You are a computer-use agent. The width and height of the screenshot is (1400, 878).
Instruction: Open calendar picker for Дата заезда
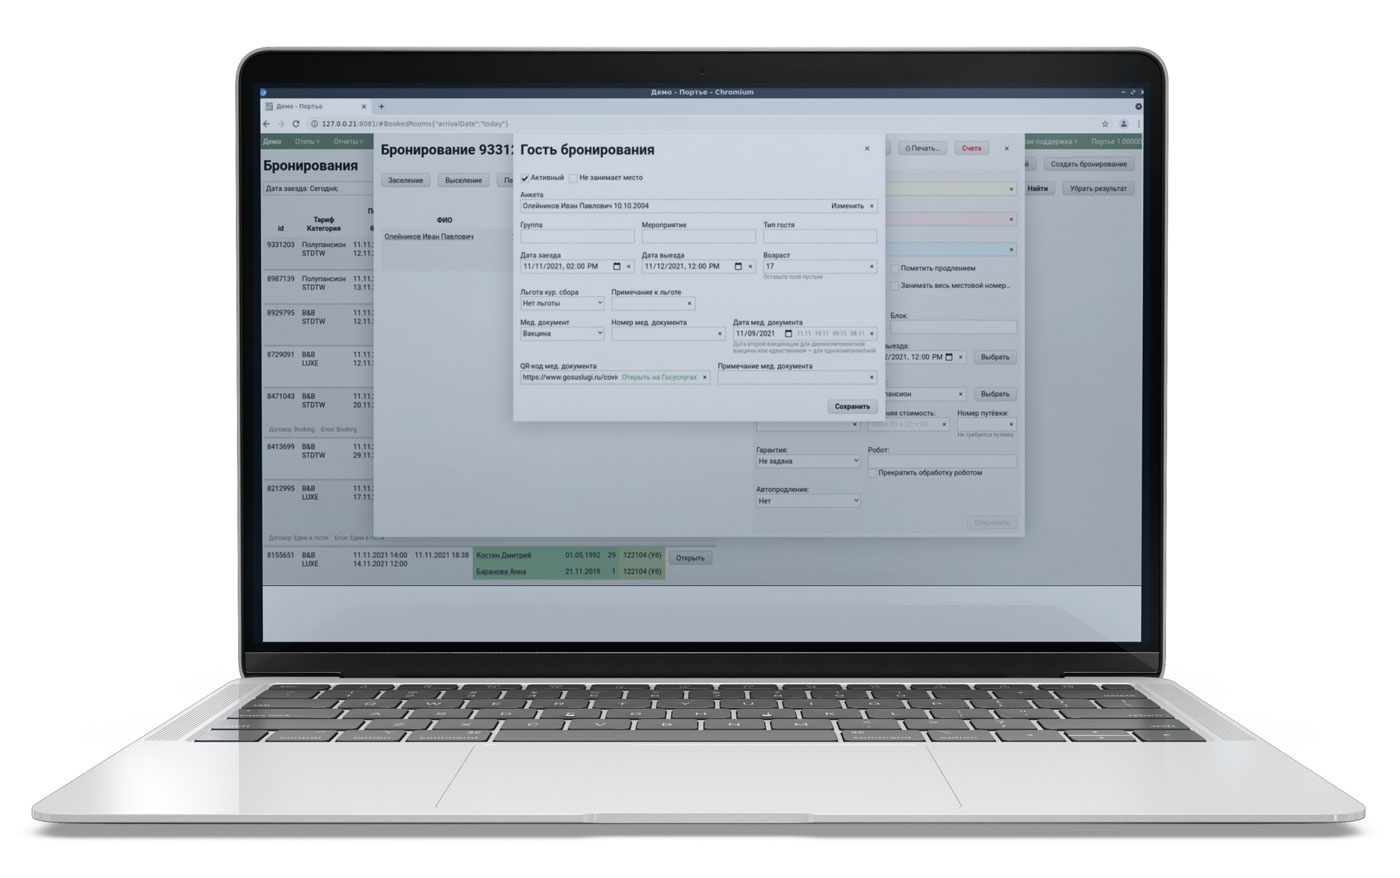616,267
